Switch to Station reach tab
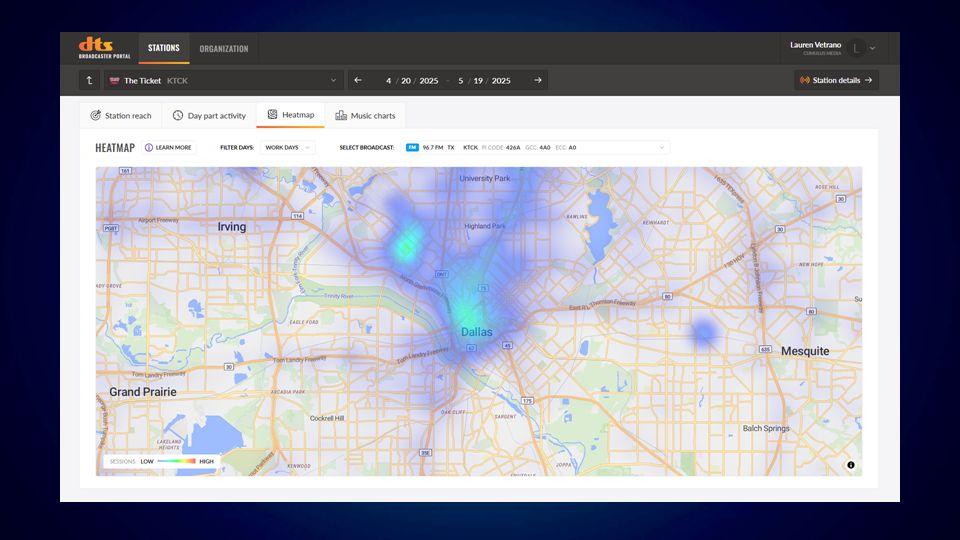The width and height of the screenshot is (960, 540). [121, 115]
